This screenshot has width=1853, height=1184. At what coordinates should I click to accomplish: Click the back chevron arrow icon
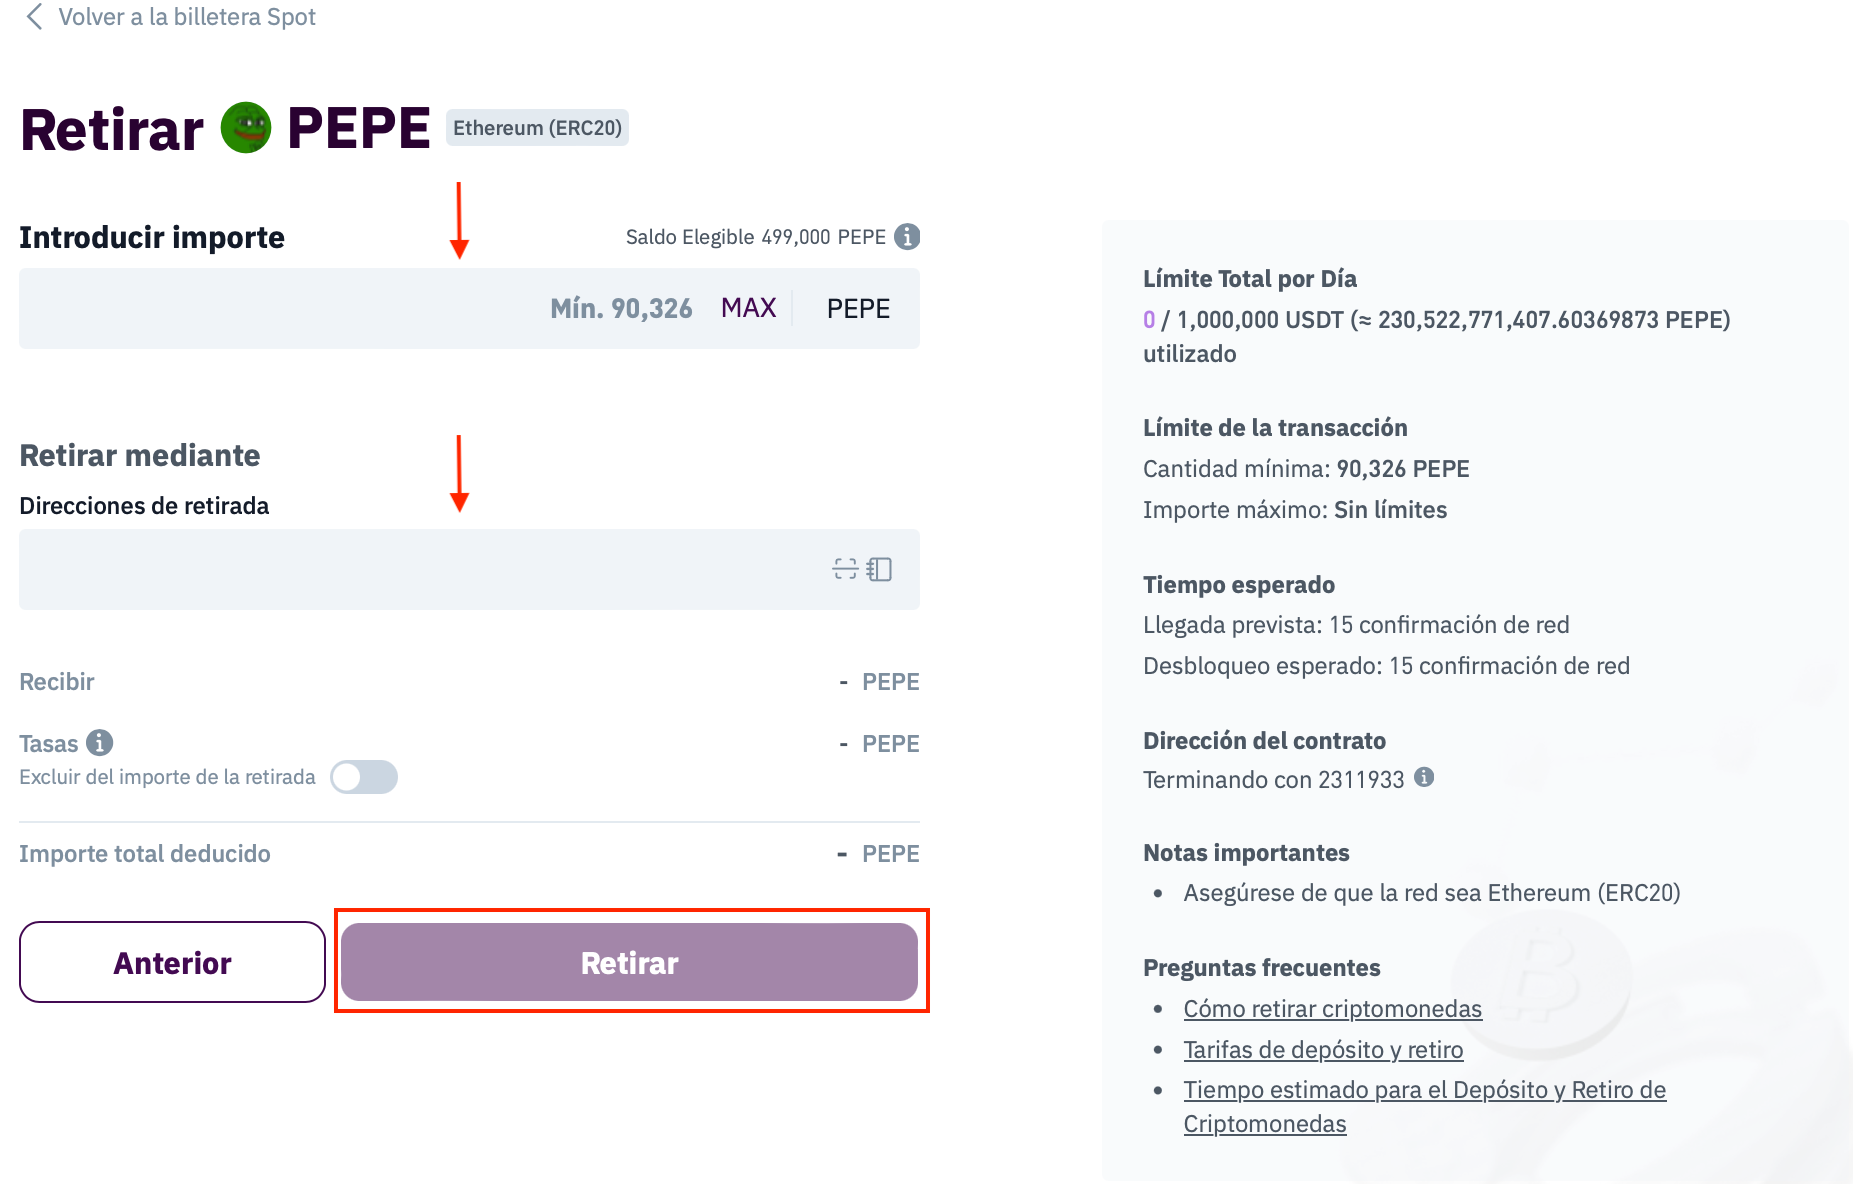(34, 17)
